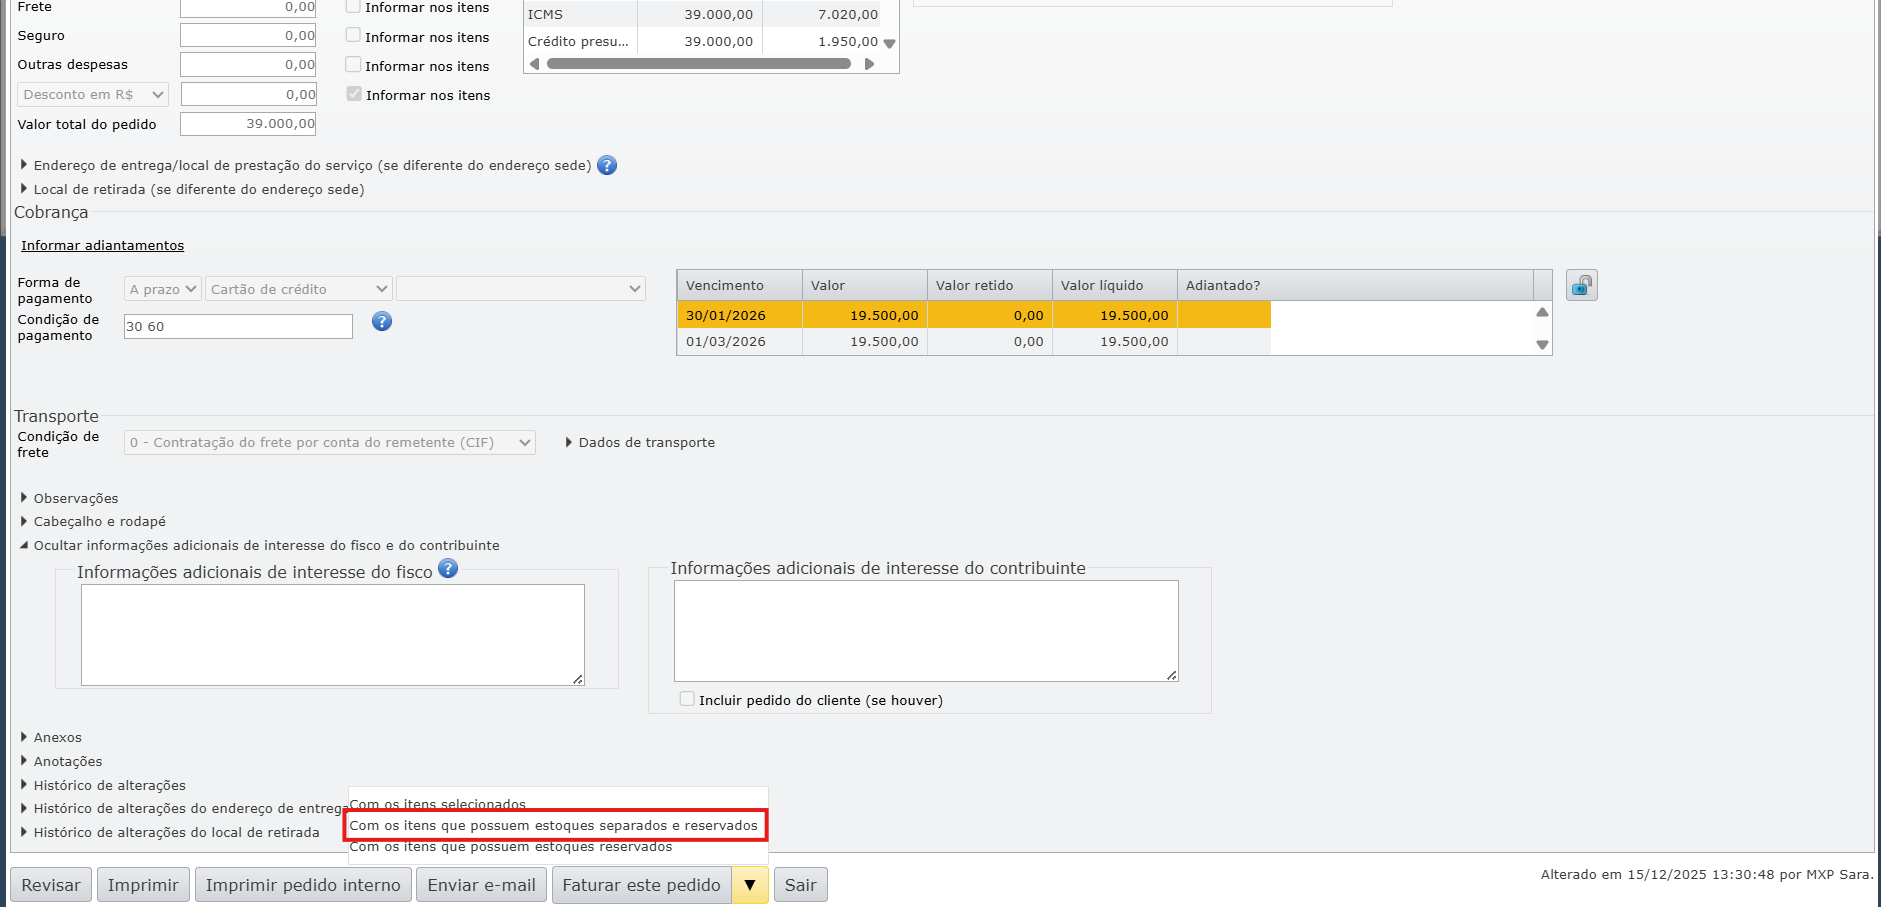Enable Incluir pedido do cliente checkbox
This screenshot has width=1881, height=907.
point(687,699)
